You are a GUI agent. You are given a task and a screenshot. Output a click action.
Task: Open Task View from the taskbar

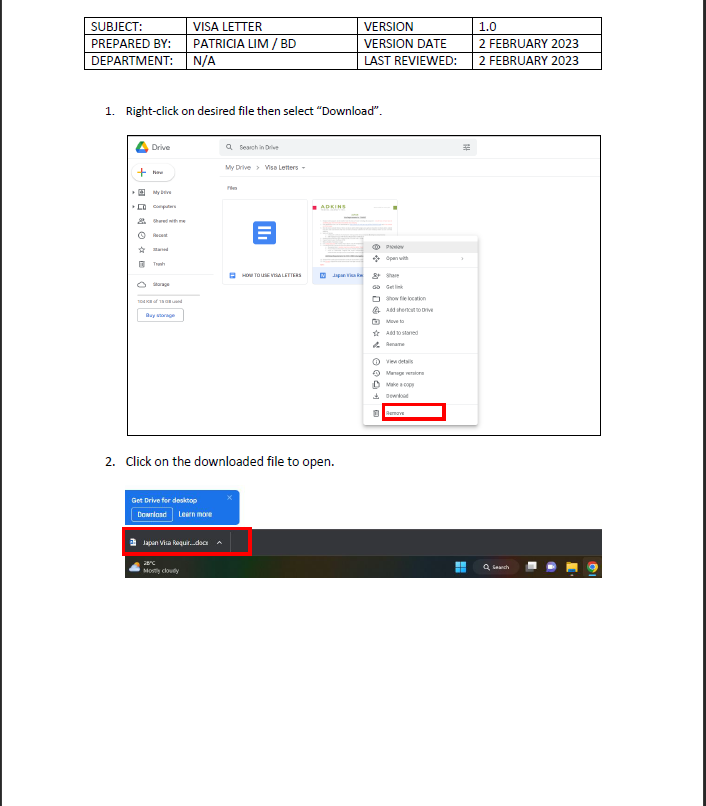(x=531, y=567)
